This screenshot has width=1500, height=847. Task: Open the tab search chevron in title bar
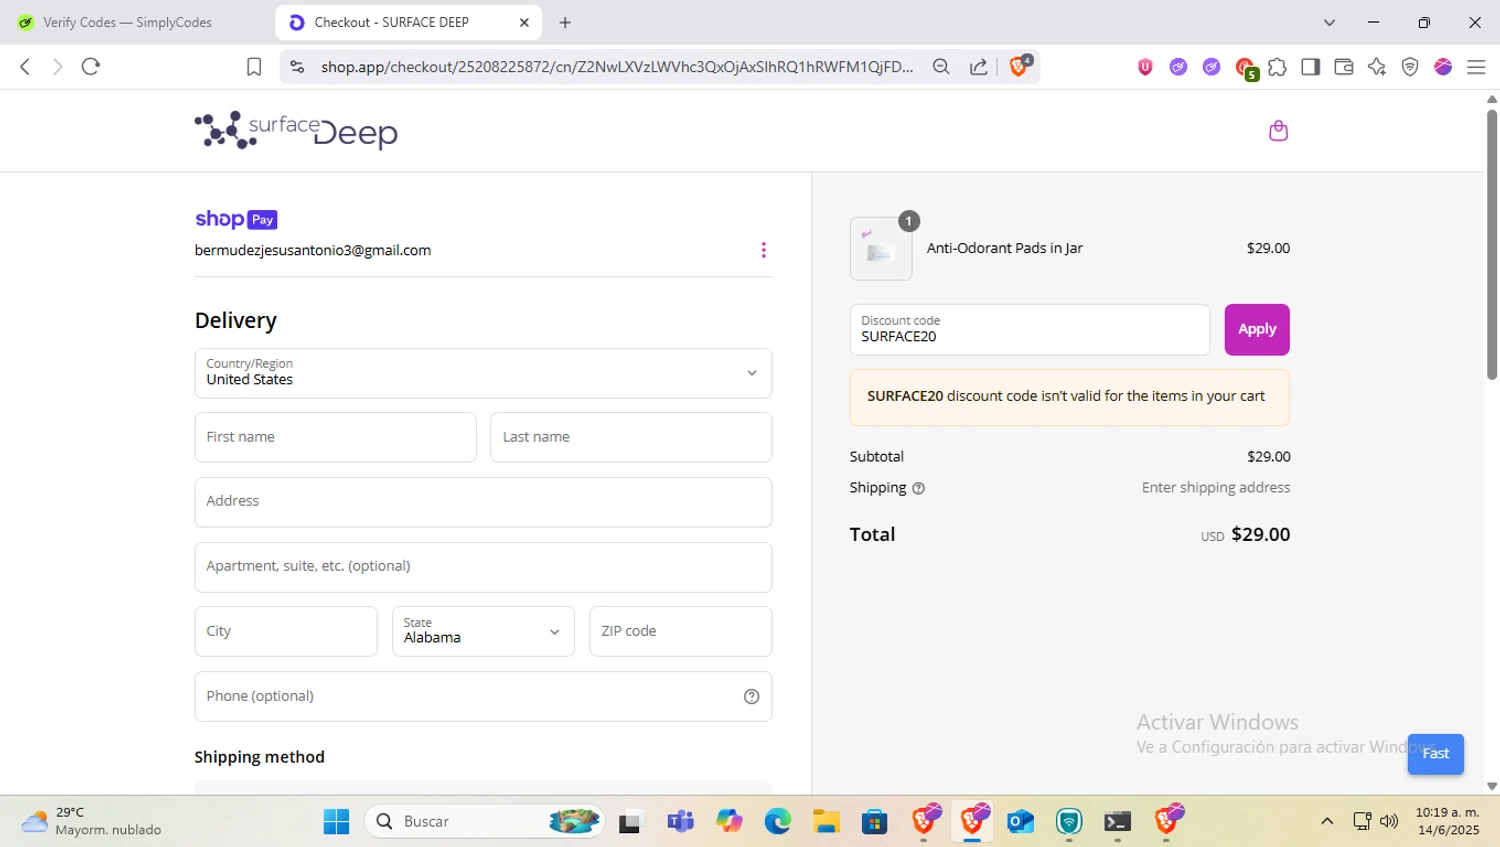click(1329, 22)
